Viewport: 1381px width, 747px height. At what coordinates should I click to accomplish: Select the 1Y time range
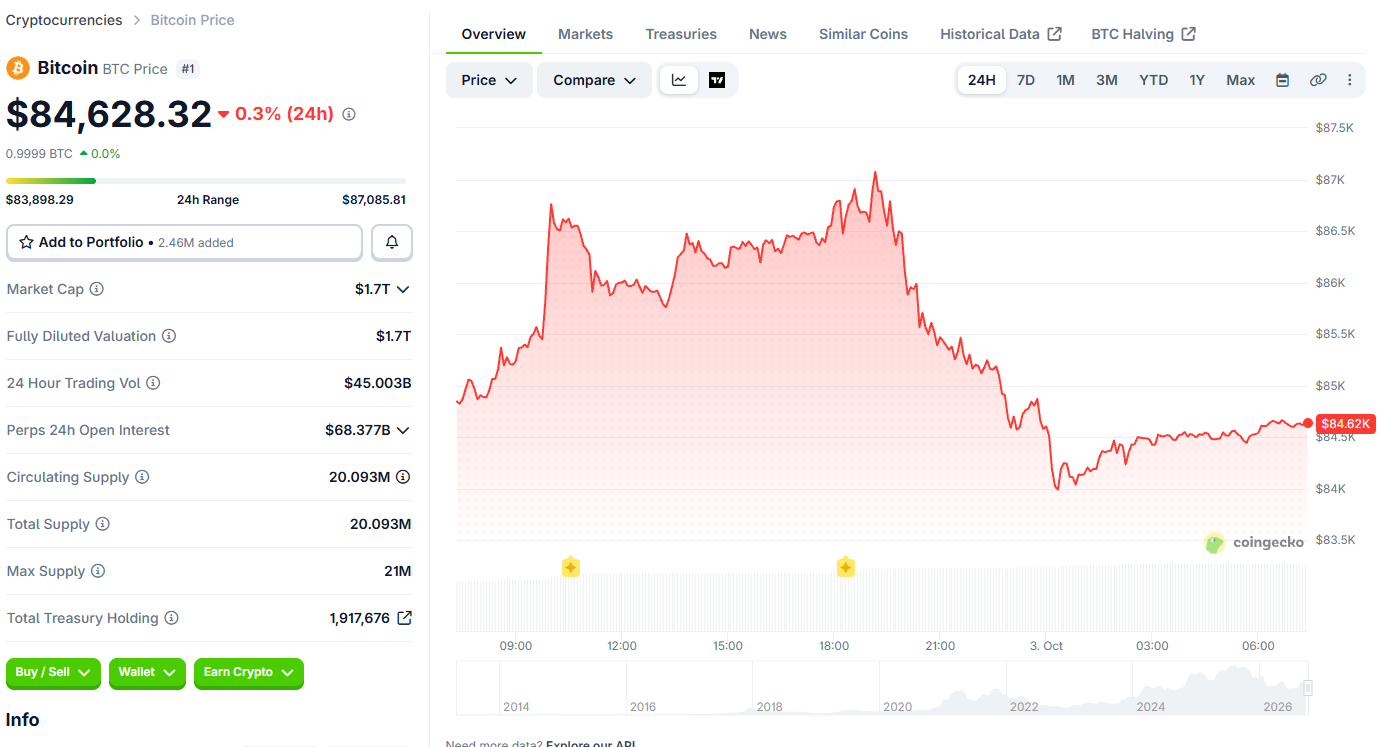(x=1197, y=80)
